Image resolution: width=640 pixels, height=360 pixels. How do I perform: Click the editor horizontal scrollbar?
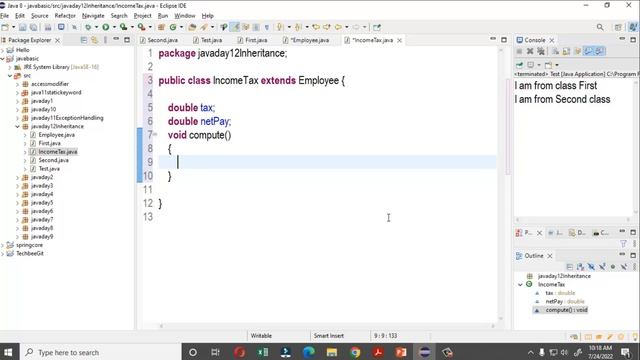(327, 326)
